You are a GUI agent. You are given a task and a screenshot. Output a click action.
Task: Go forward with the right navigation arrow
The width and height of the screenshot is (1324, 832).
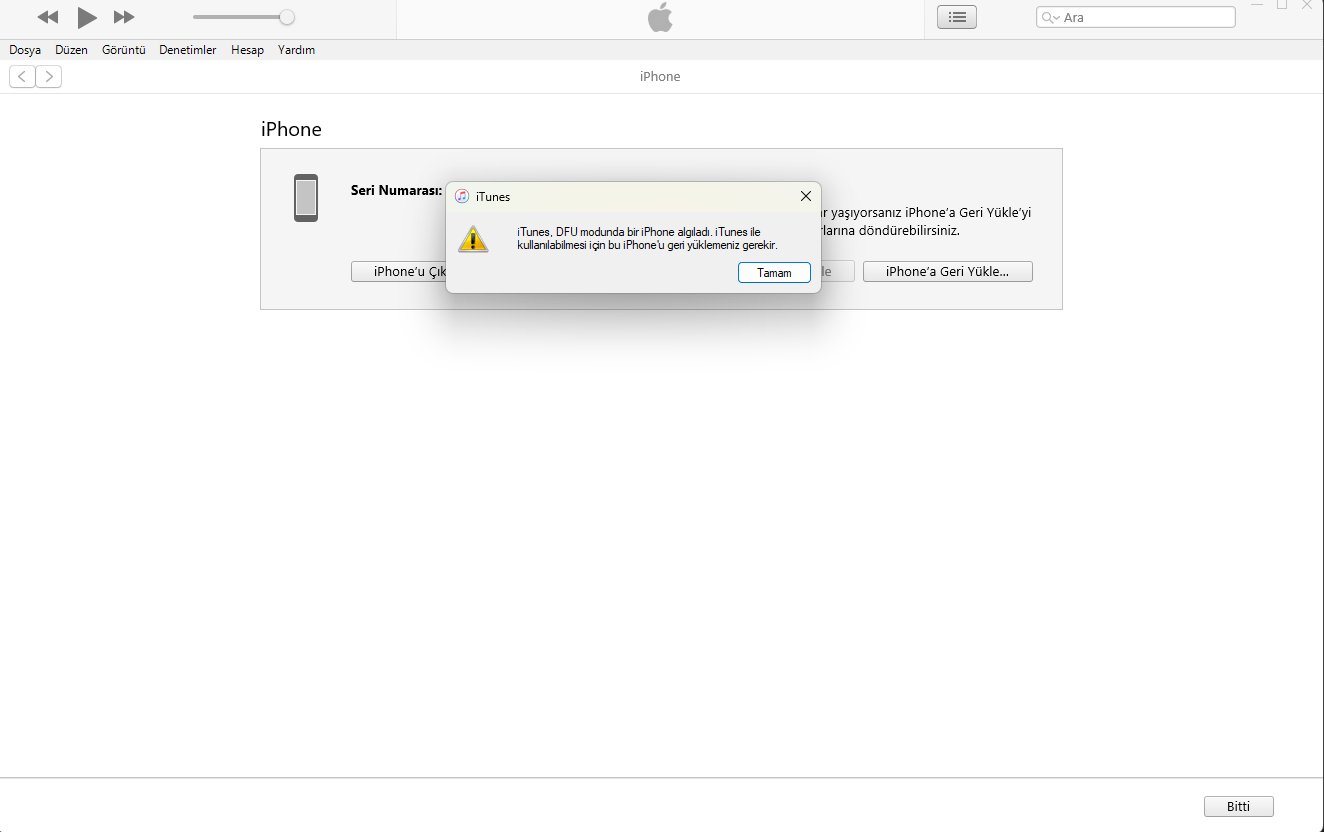click(49, 77)
